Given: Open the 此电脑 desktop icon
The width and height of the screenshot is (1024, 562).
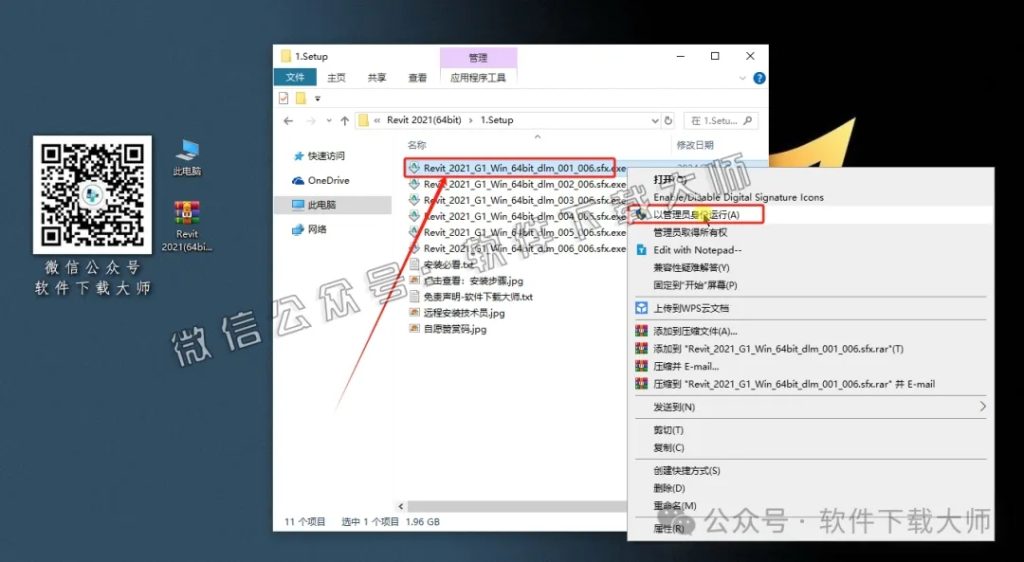Looking at the screenshot, I should [187, 157].
